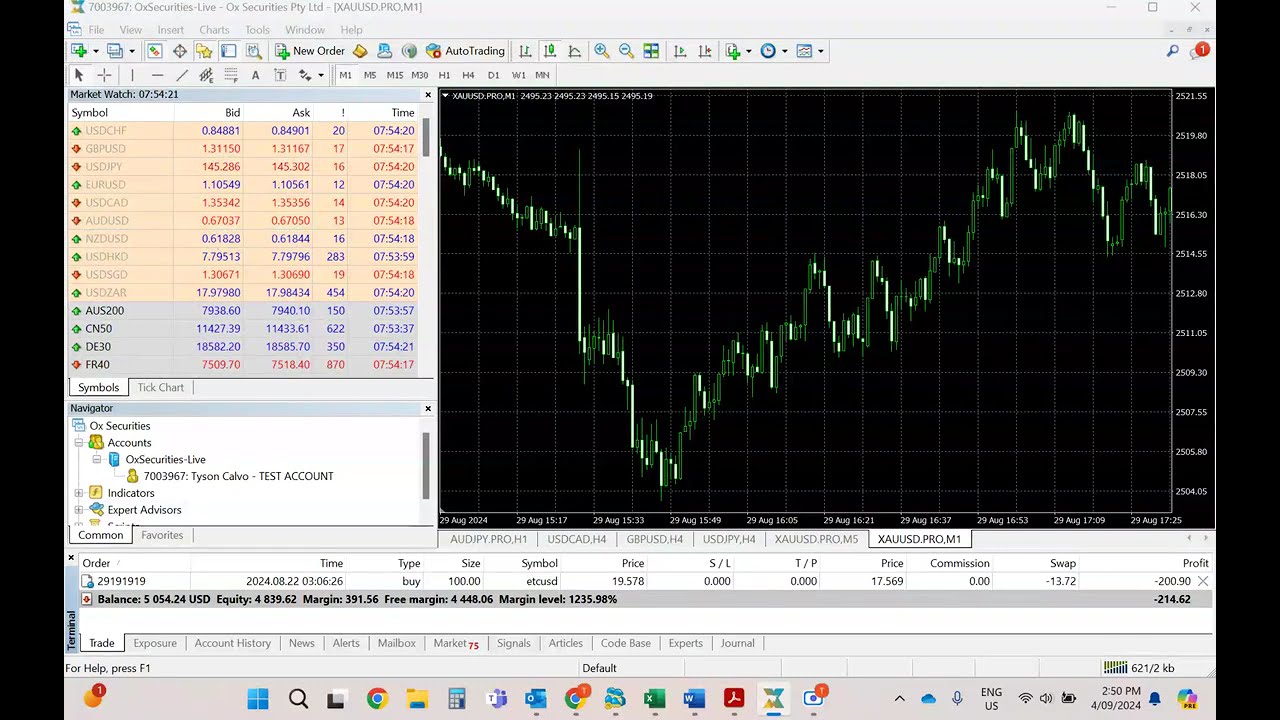Click the New Order button
The image size is (1280, 720).
310,51
